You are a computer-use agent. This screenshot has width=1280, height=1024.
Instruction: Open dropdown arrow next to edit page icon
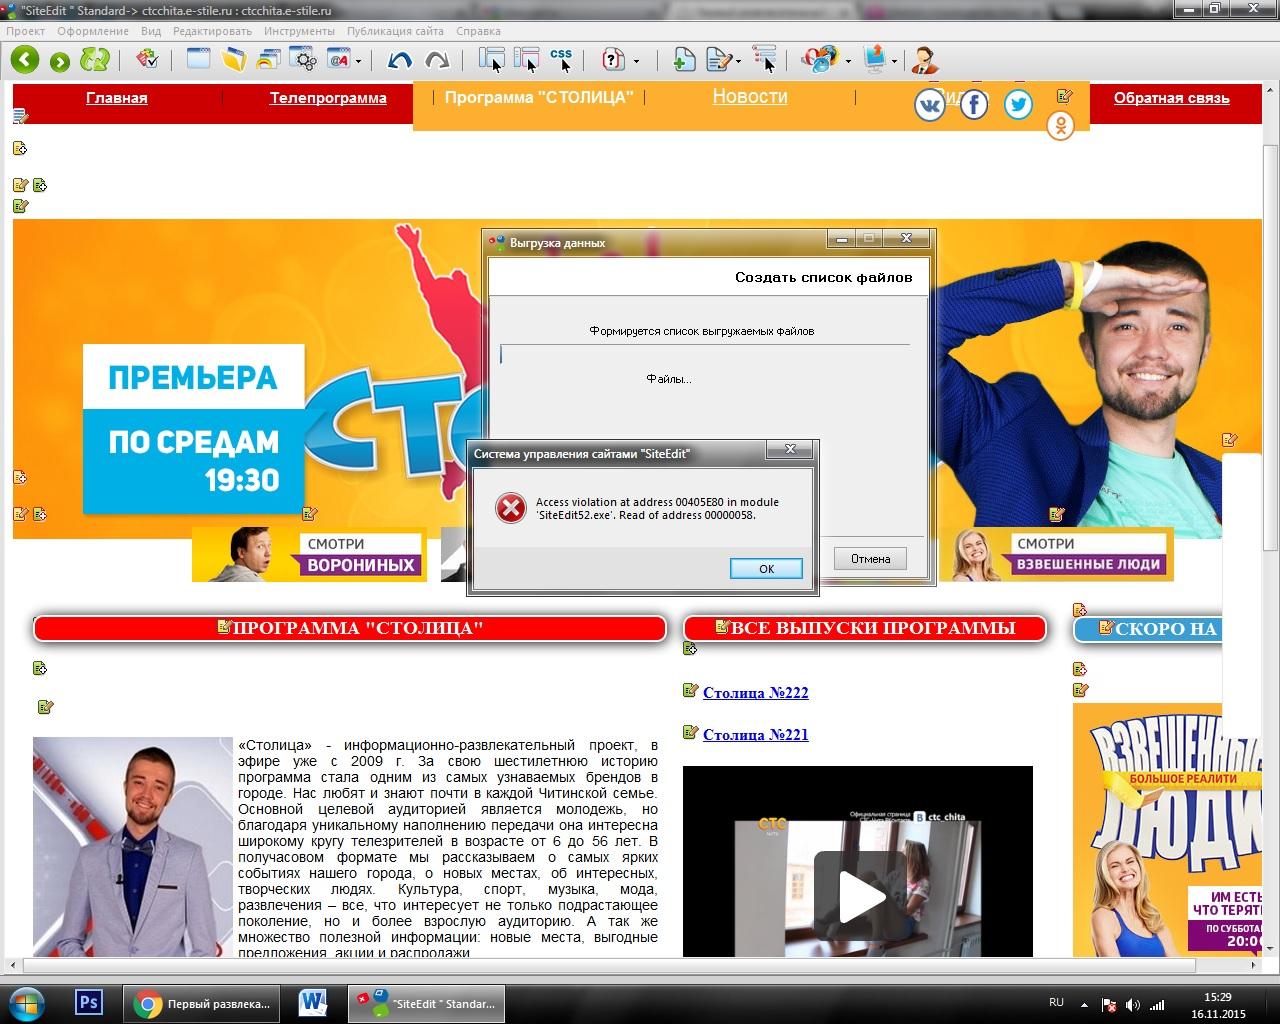pos(738,61)
